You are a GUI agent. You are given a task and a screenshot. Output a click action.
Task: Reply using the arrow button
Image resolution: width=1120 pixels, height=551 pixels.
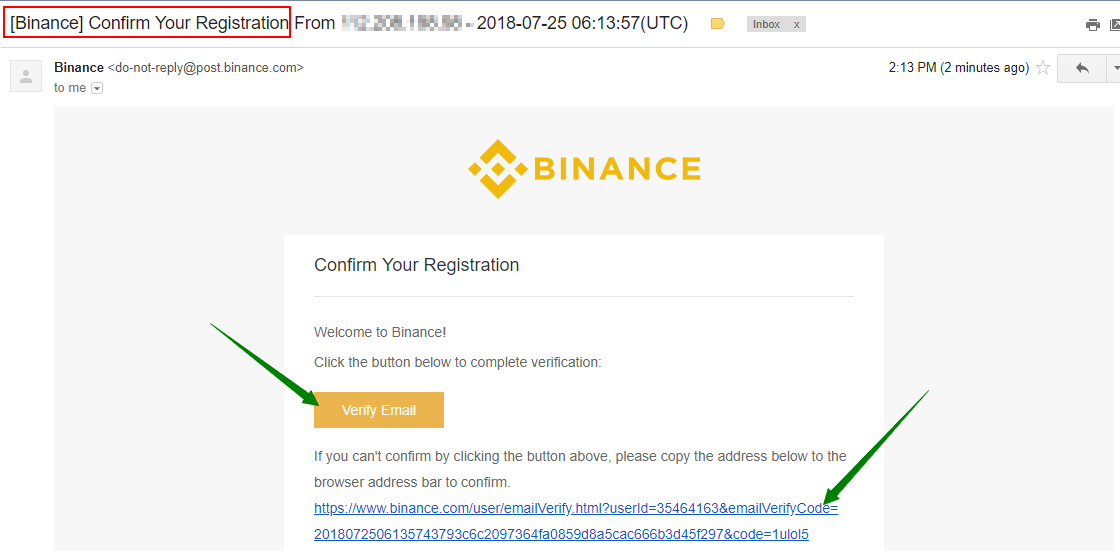[x=1081, y=68]
